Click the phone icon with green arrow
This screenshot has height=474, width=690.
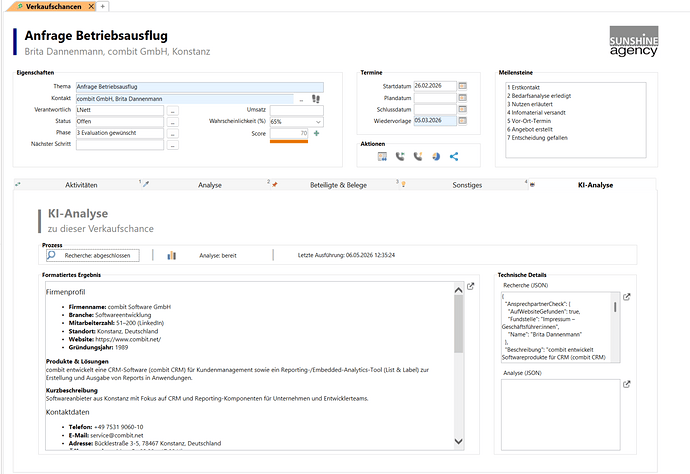400,156
